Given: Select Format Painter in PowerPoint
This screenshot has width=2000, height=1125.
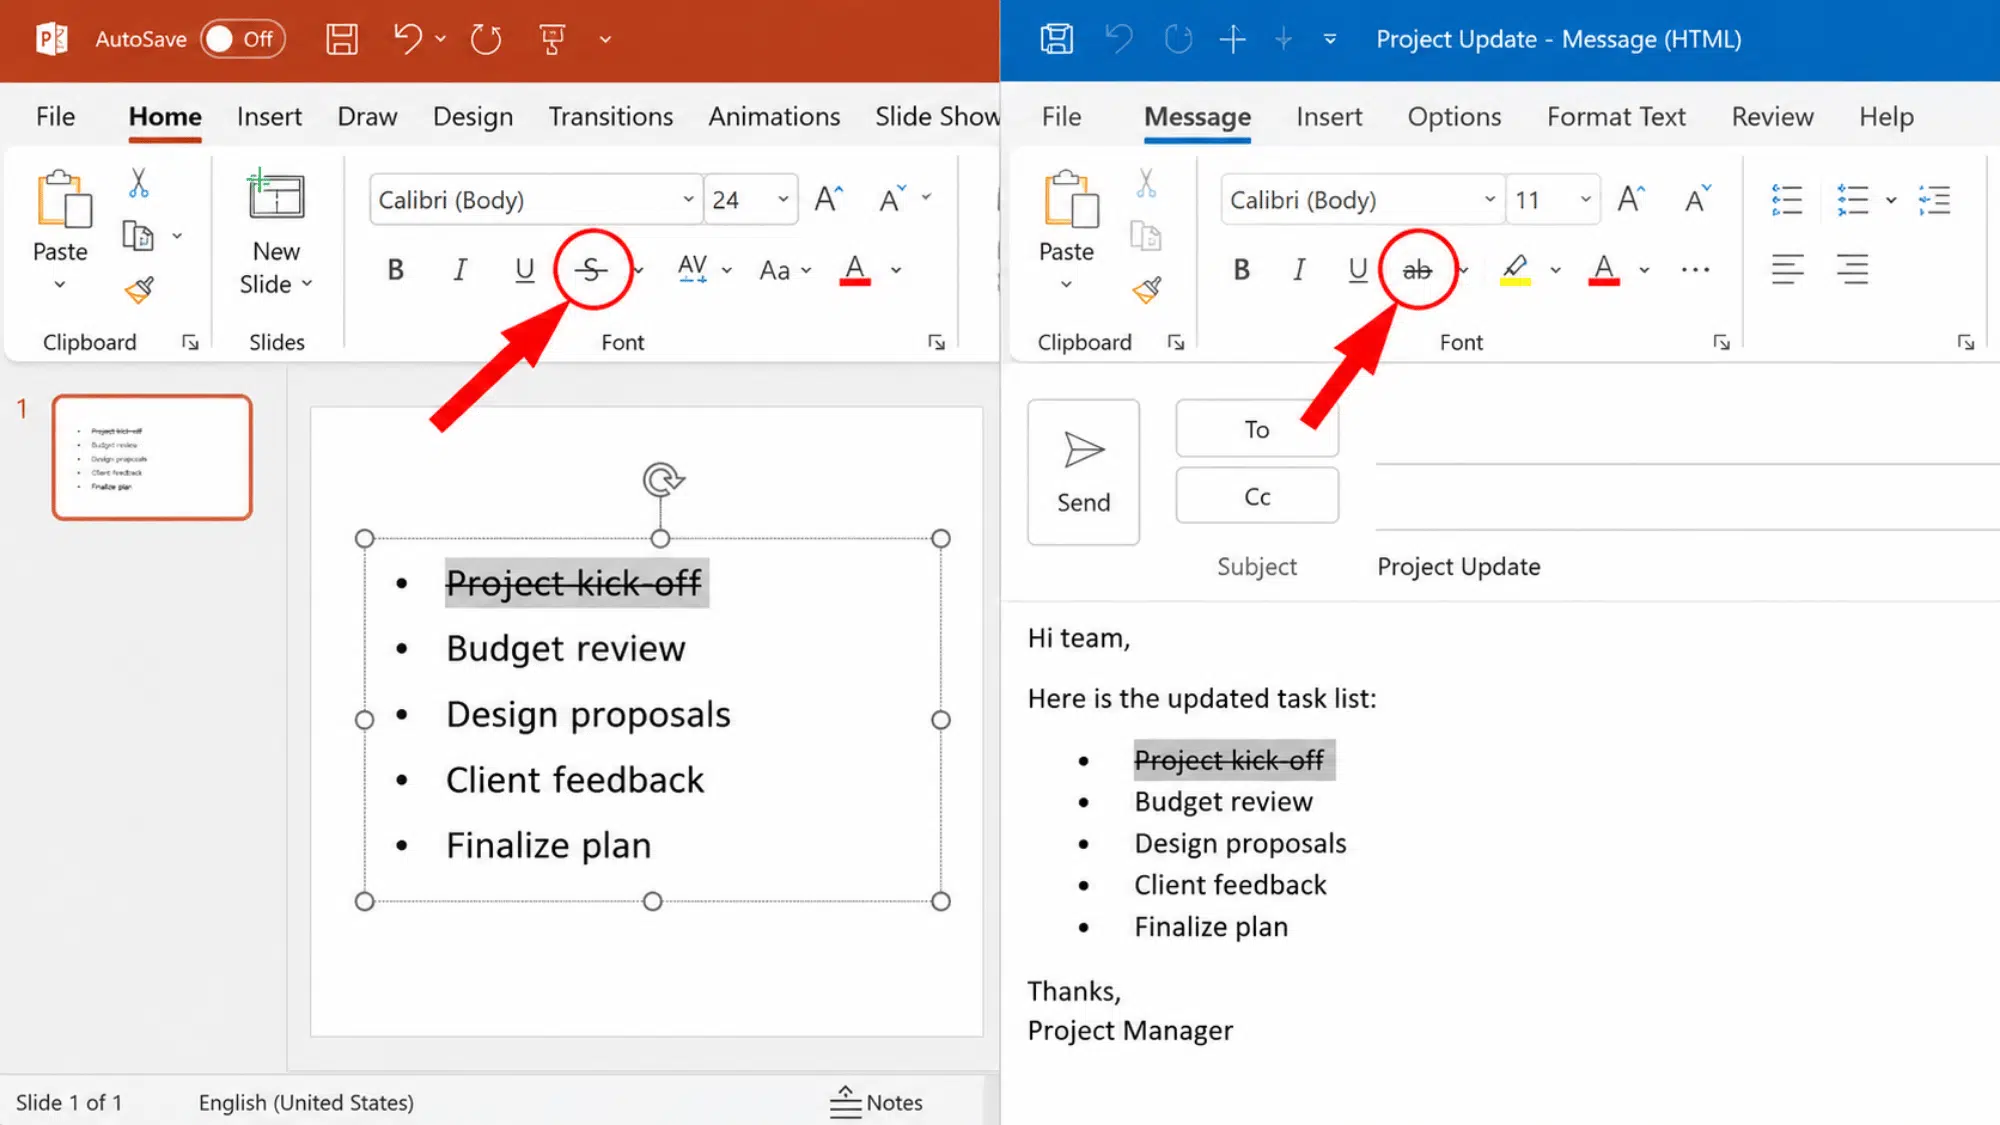Looking at the screenshot, I should [x=139, y=290].
